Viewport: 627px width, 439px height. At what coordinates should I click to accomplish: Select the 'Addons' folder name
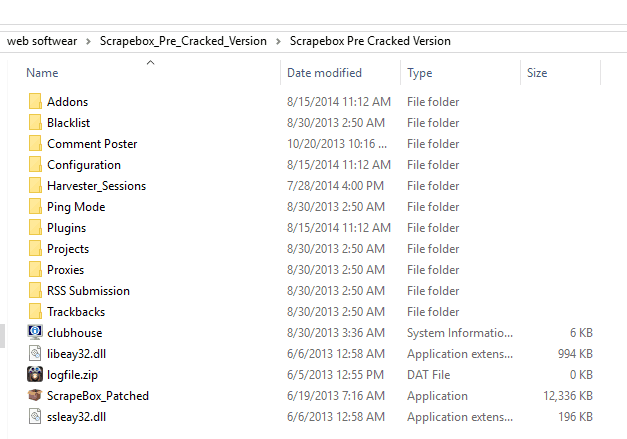coord(68,102)
